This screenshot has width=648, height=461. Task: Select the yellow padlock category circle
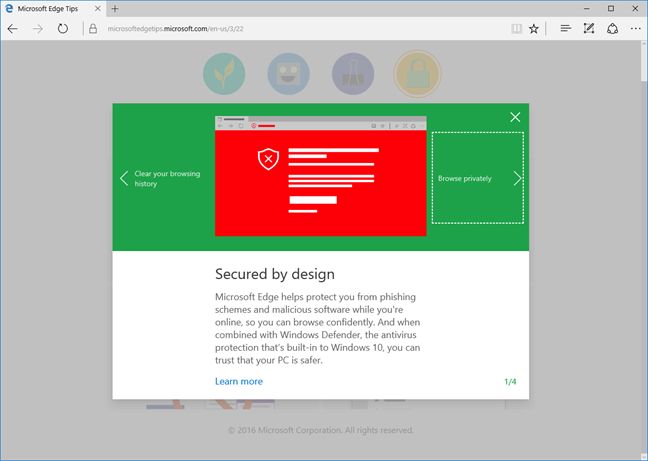417,74
